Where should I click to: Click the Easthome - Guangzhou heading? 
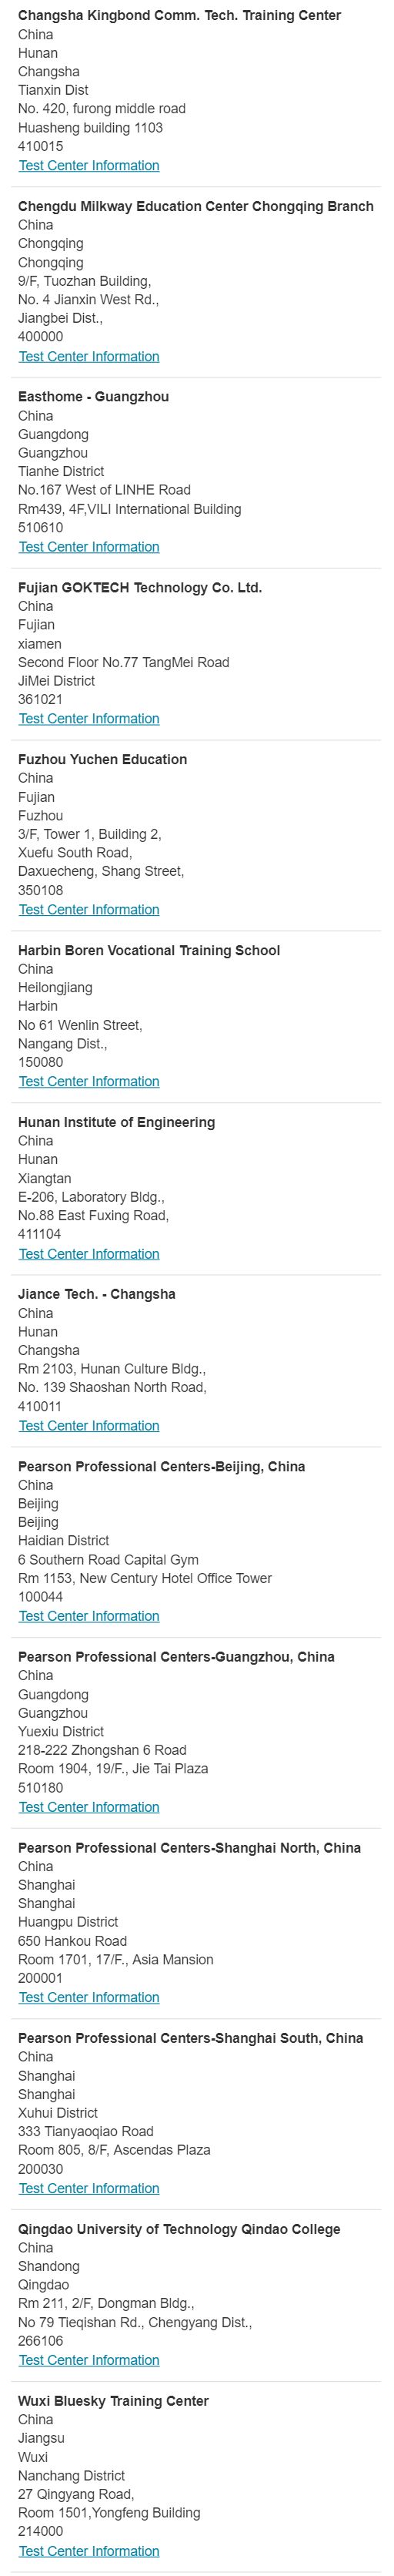coord(94,397)
